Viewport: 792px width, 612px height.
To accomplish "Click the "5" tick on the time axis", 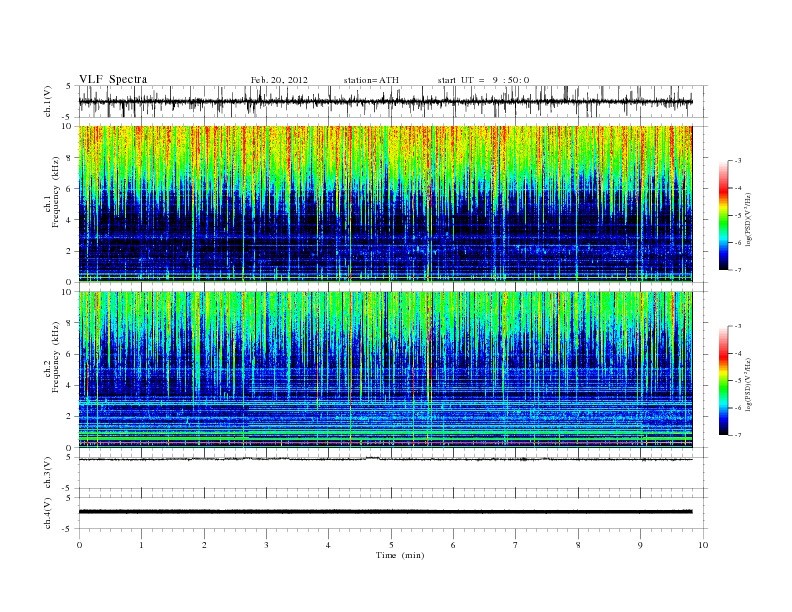I will pos(391,545).
